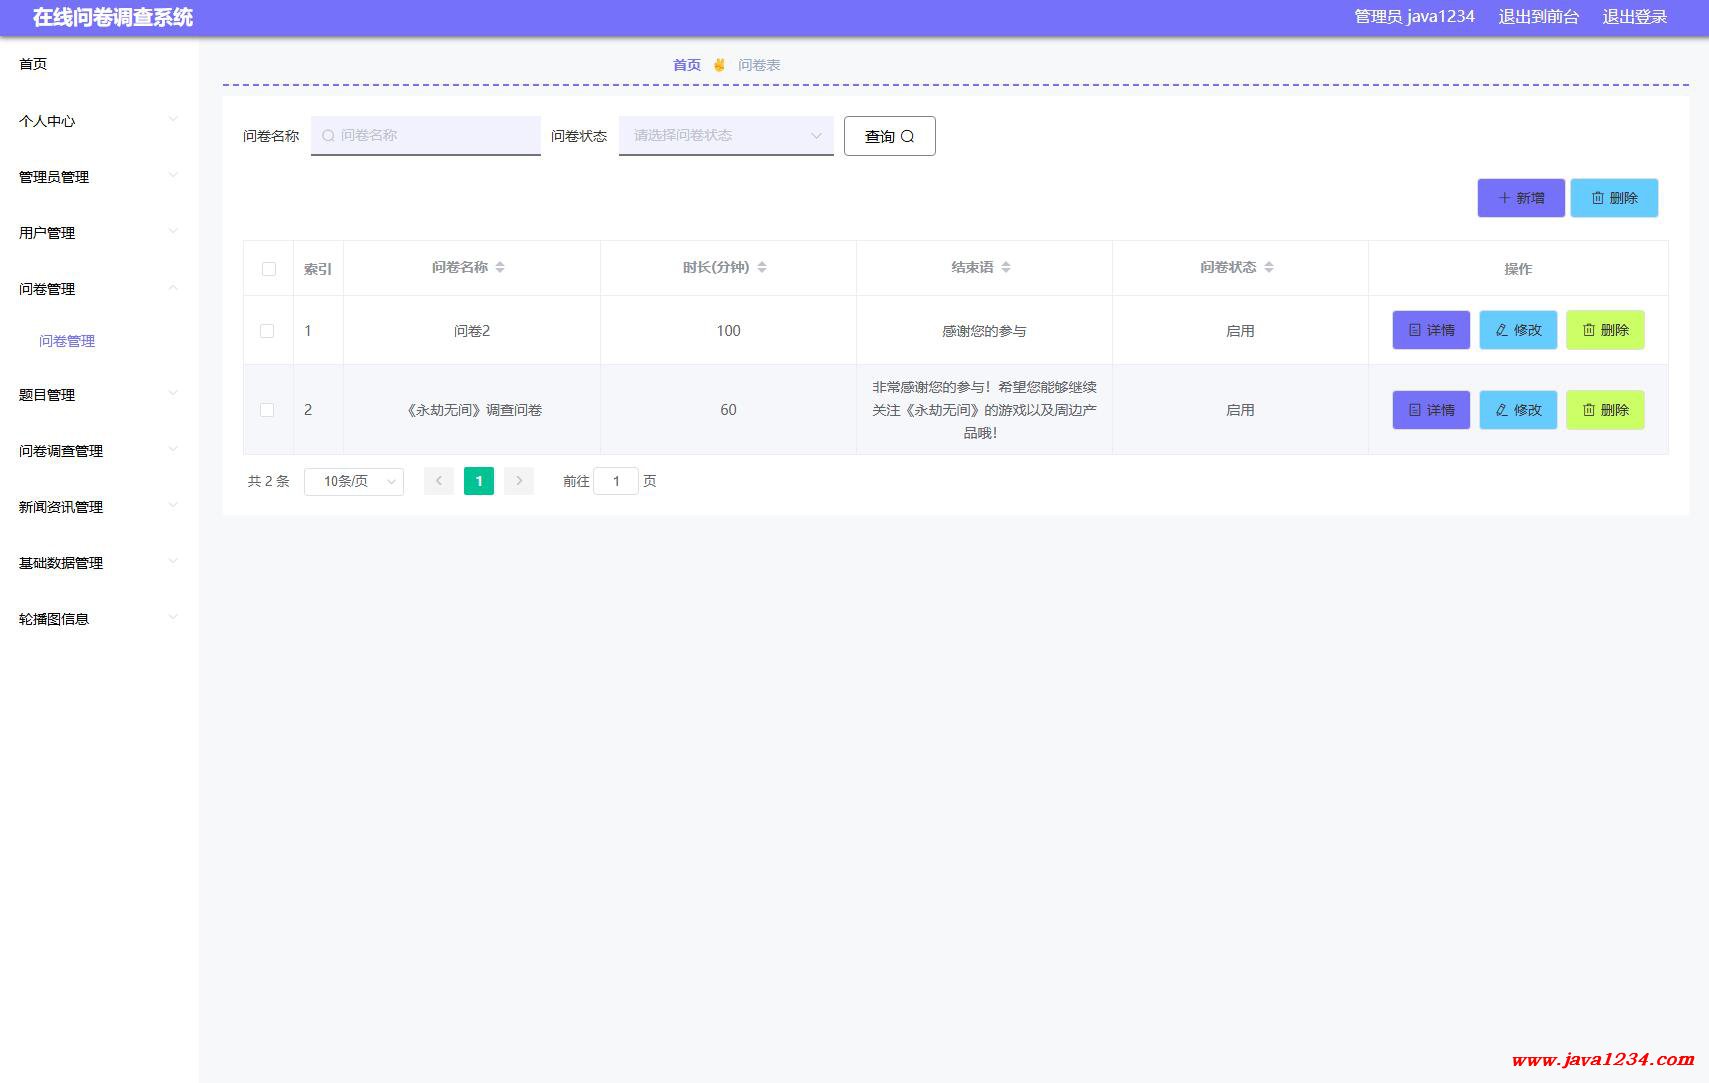The width and height of the screenshot is (1709, 1083).
Task: Click the plus icon on 新增 button
Action: (x=1504, y=198)
